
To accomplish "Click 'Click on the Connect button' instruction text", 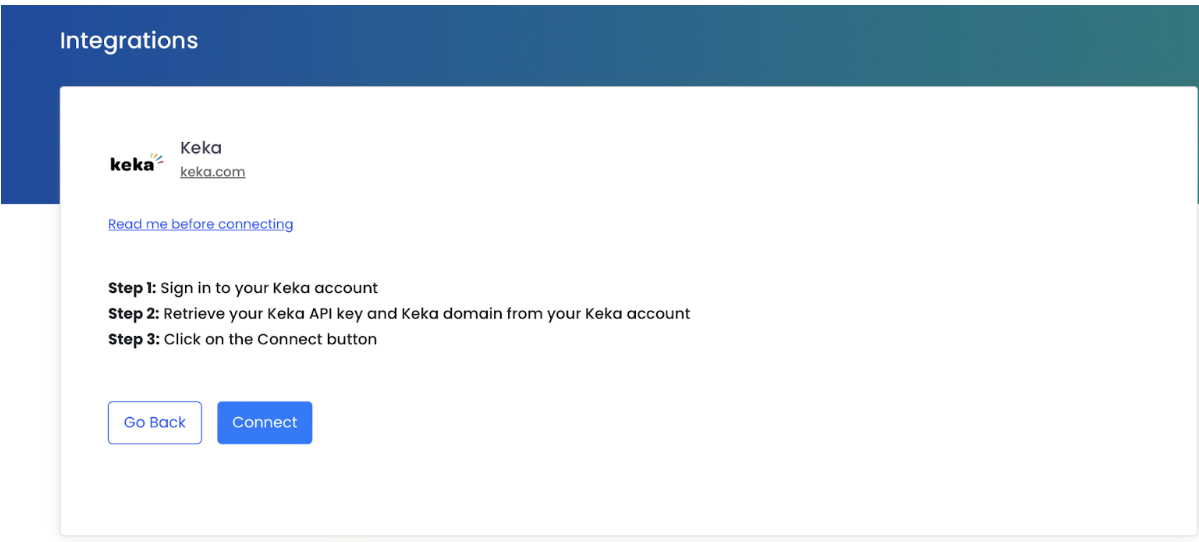I will pos(270,340).
